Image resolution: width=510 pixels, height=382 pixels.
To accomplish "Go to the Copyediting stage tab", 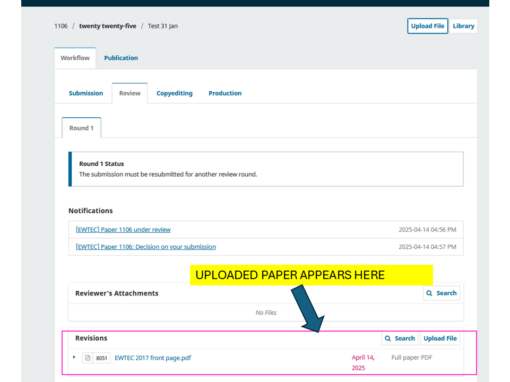I will [174, 93].
